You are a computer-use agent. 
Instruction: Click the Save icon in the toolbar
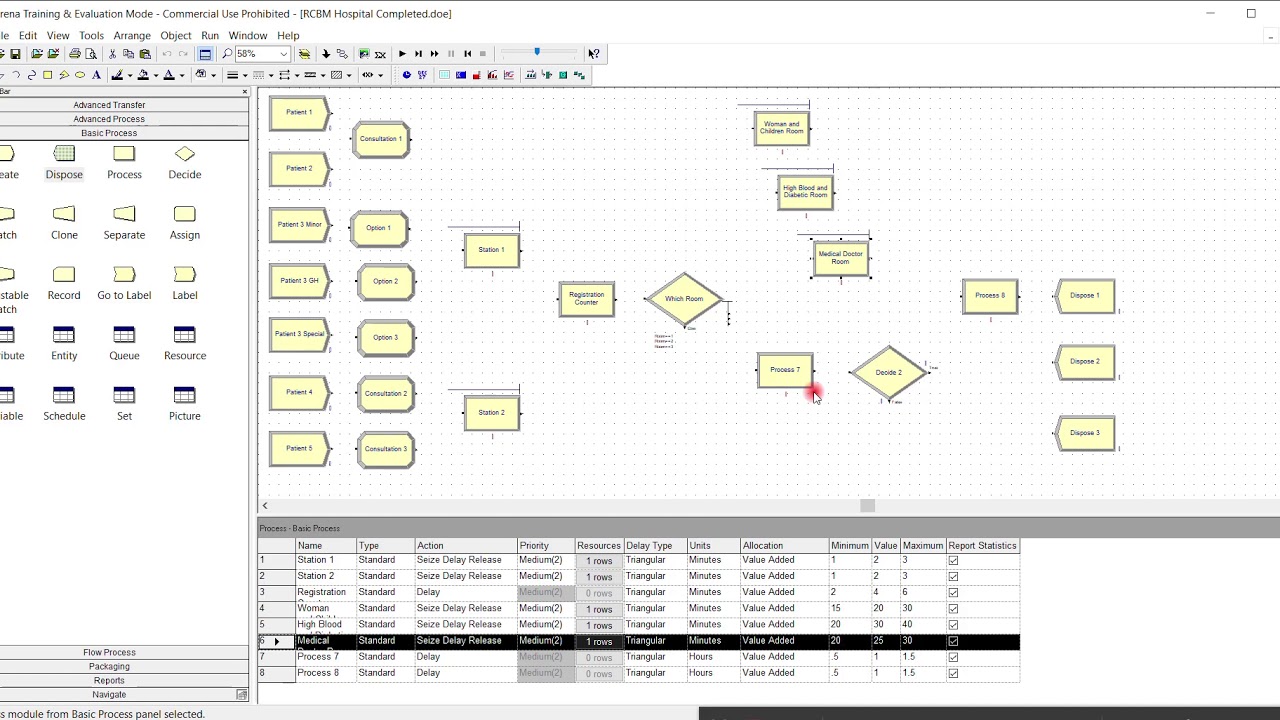point(15,54)
